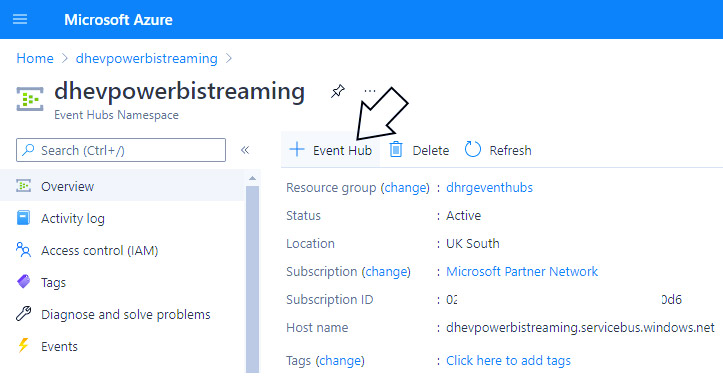Click the Overview menu icon

click(x=24, y=186)
